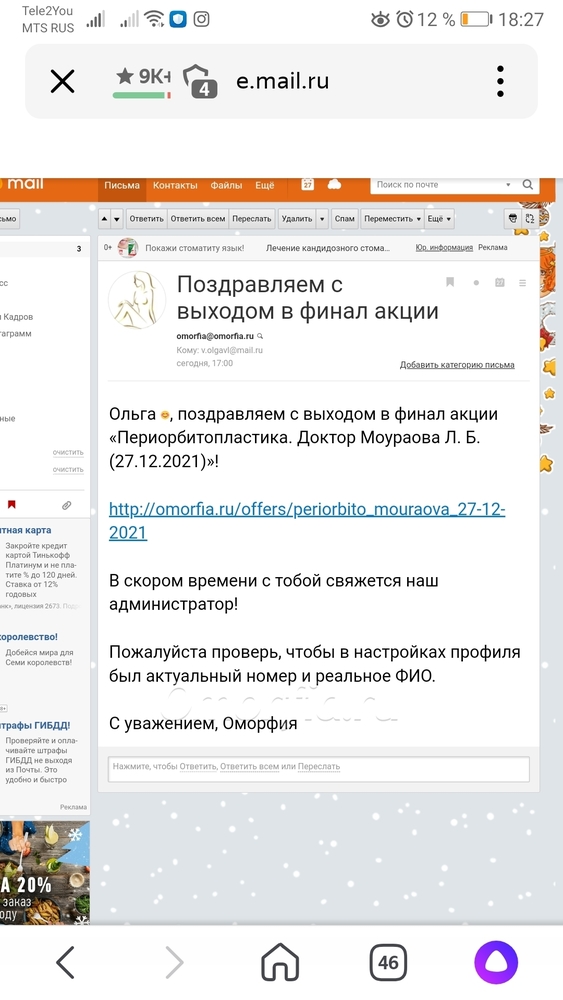Viewport: 563px width, 1000px height.
Task: Switch to the Файлы tab
Action: 226,186
